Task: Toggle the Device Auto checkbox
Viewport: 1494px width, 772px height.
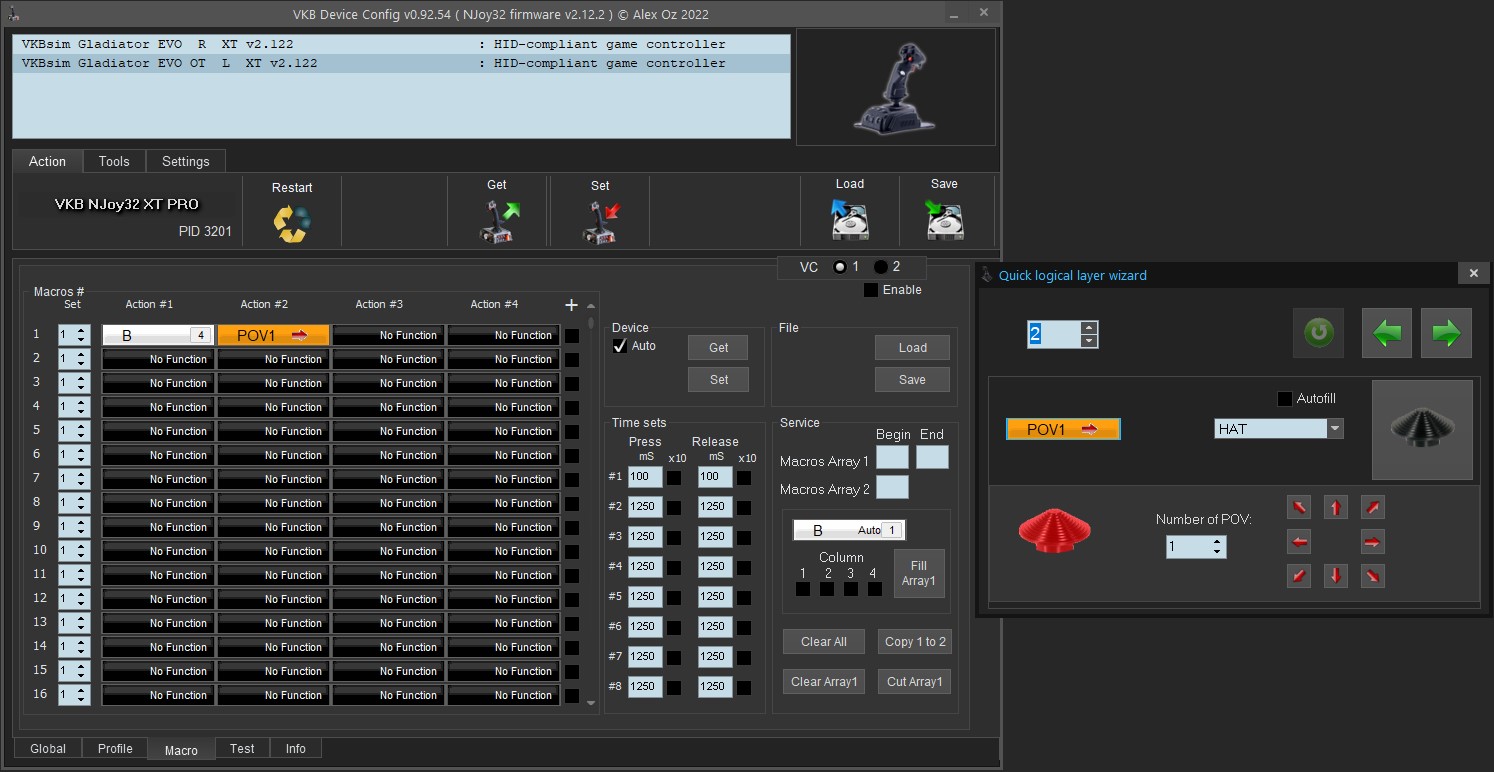Action: pyautogui.click(x=620, y=346)
